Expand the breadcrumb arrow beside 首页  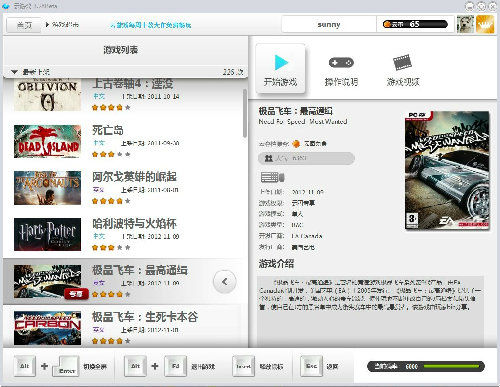(x=47, y=25)
